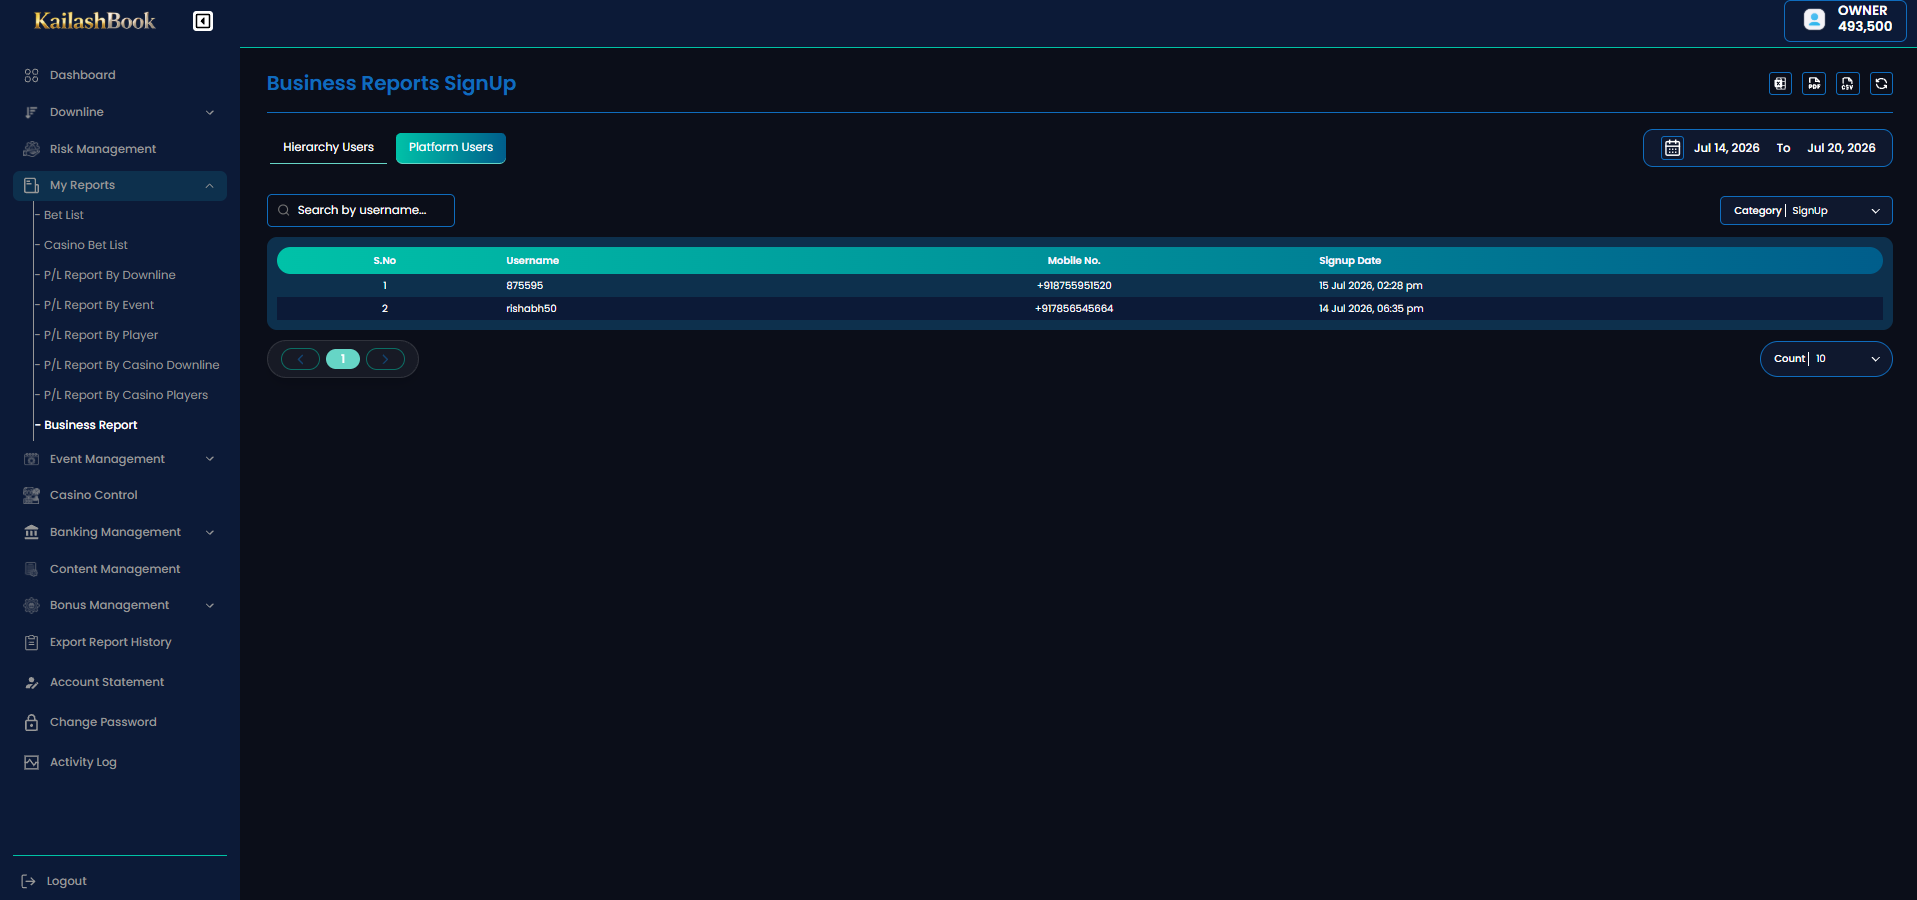Click the Signup Date column header

(1350, 261)
